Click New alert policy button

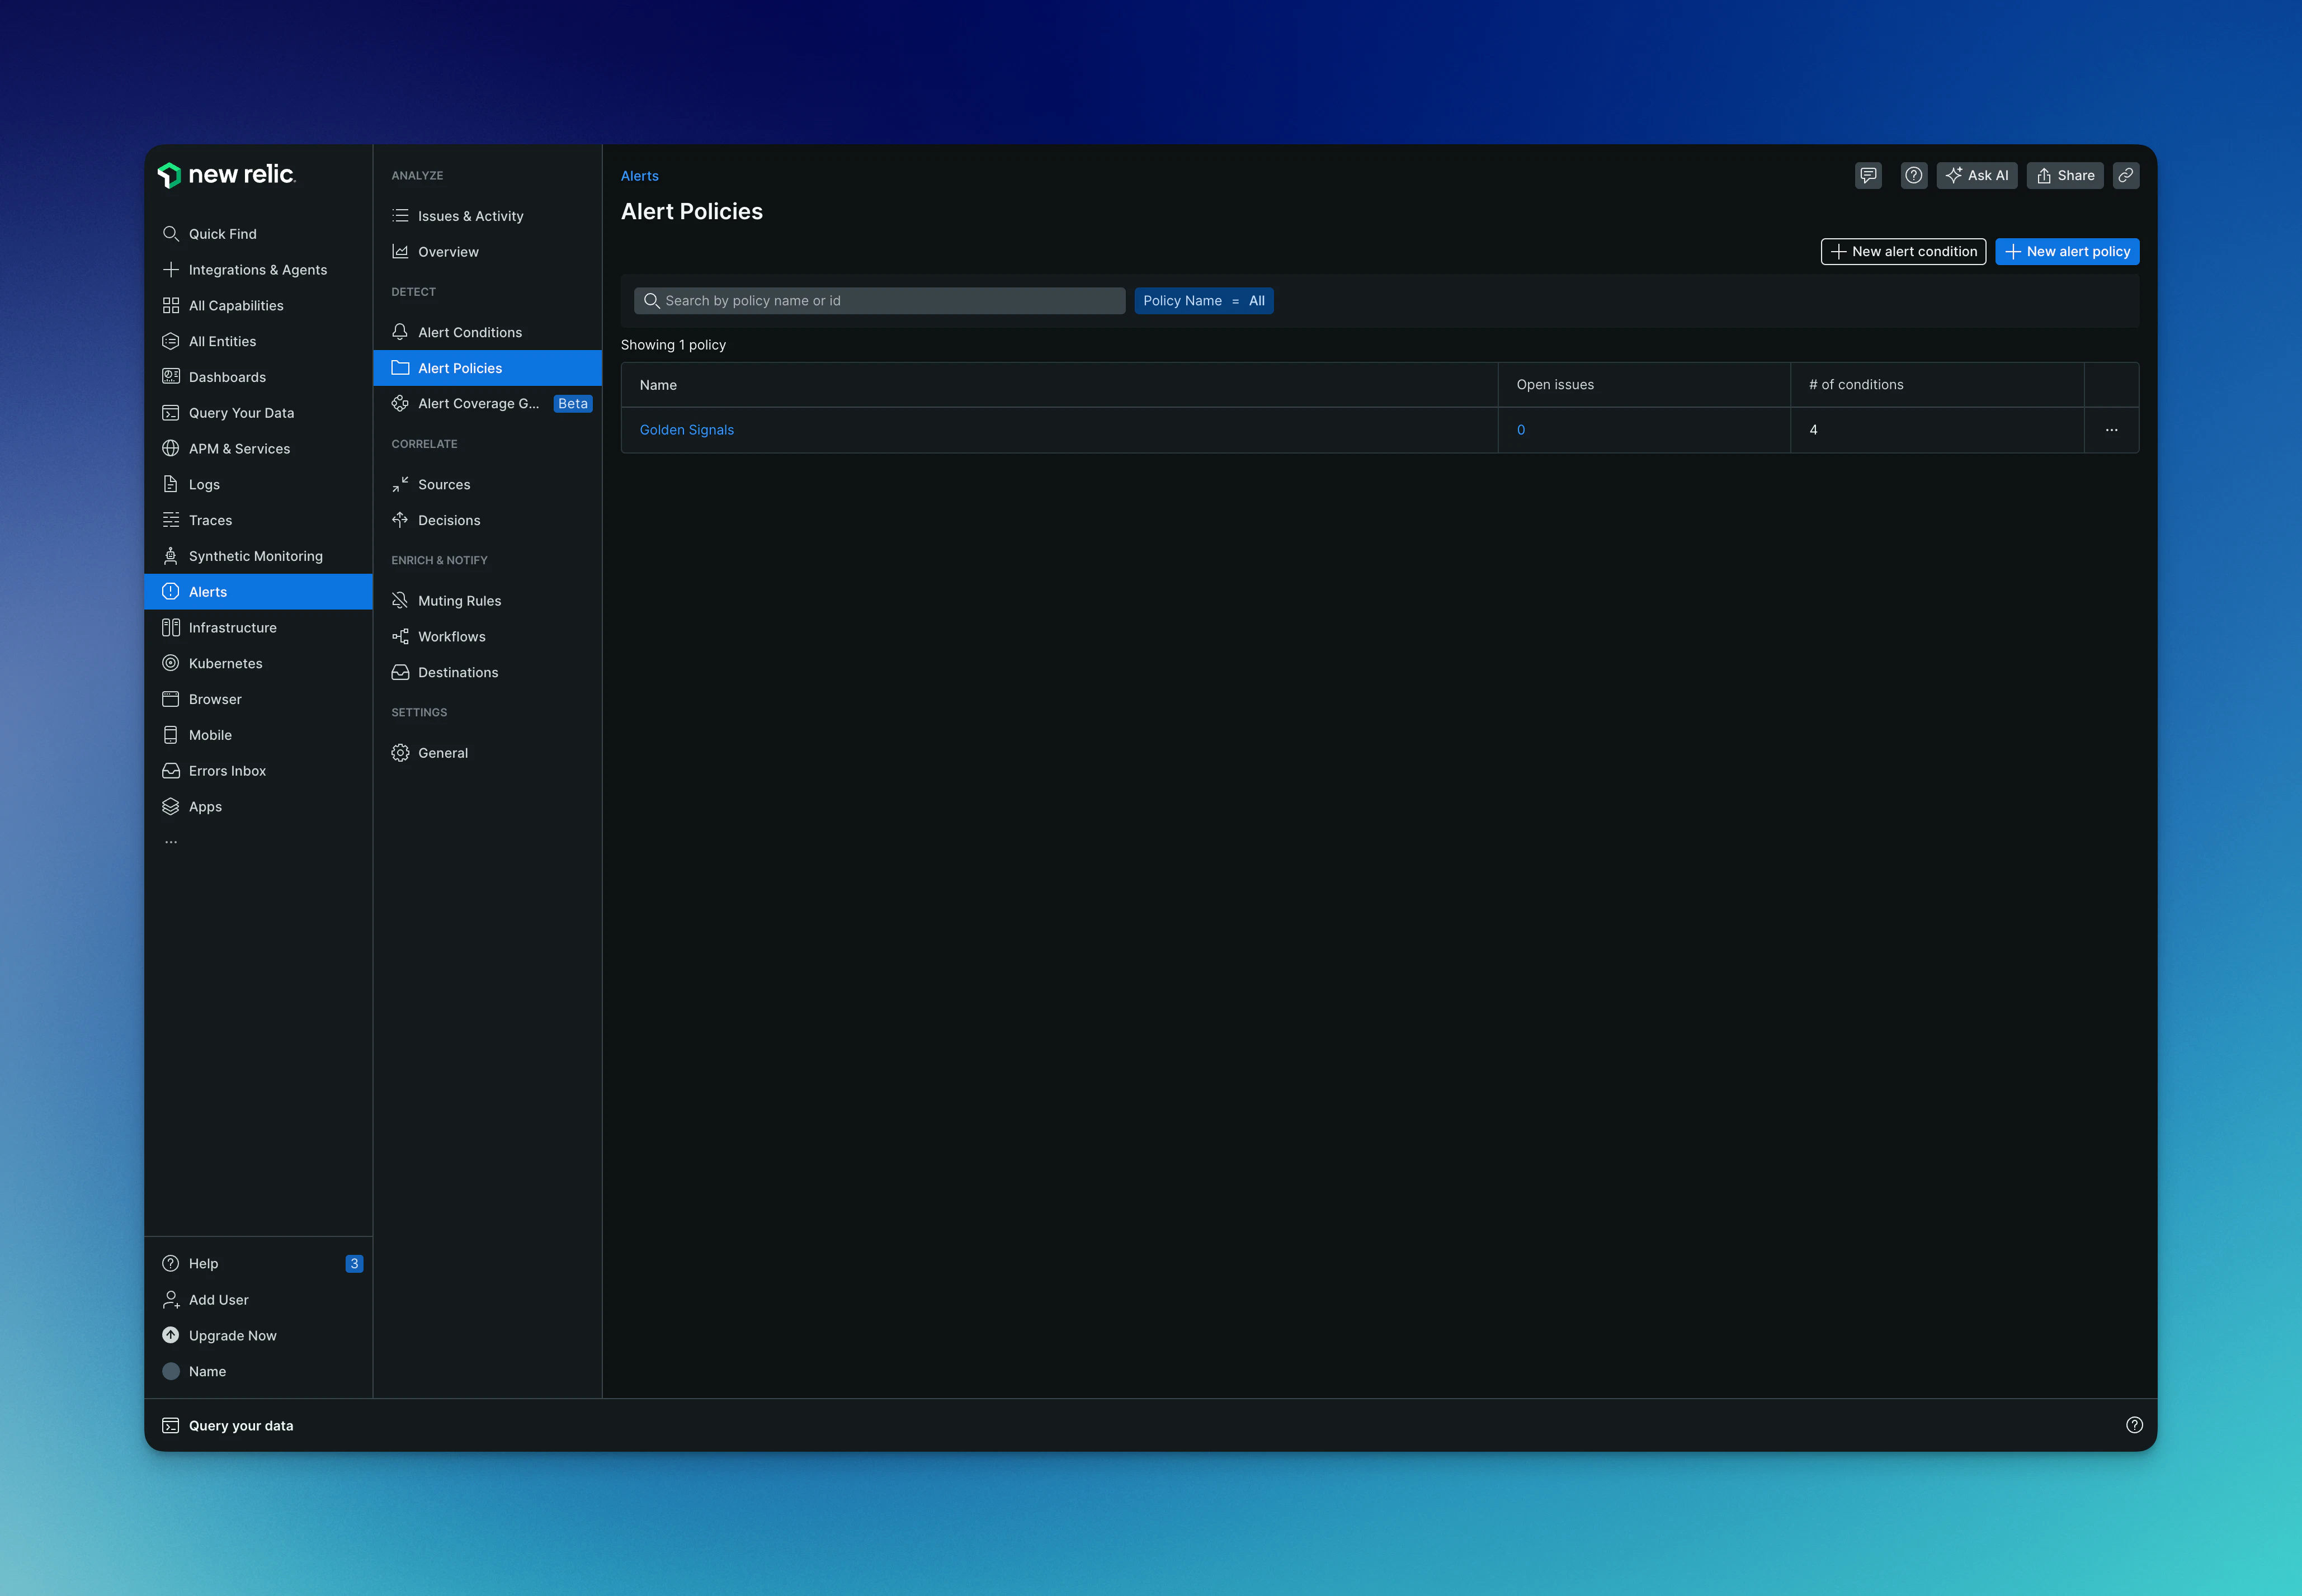click(x=2067, y=252)
